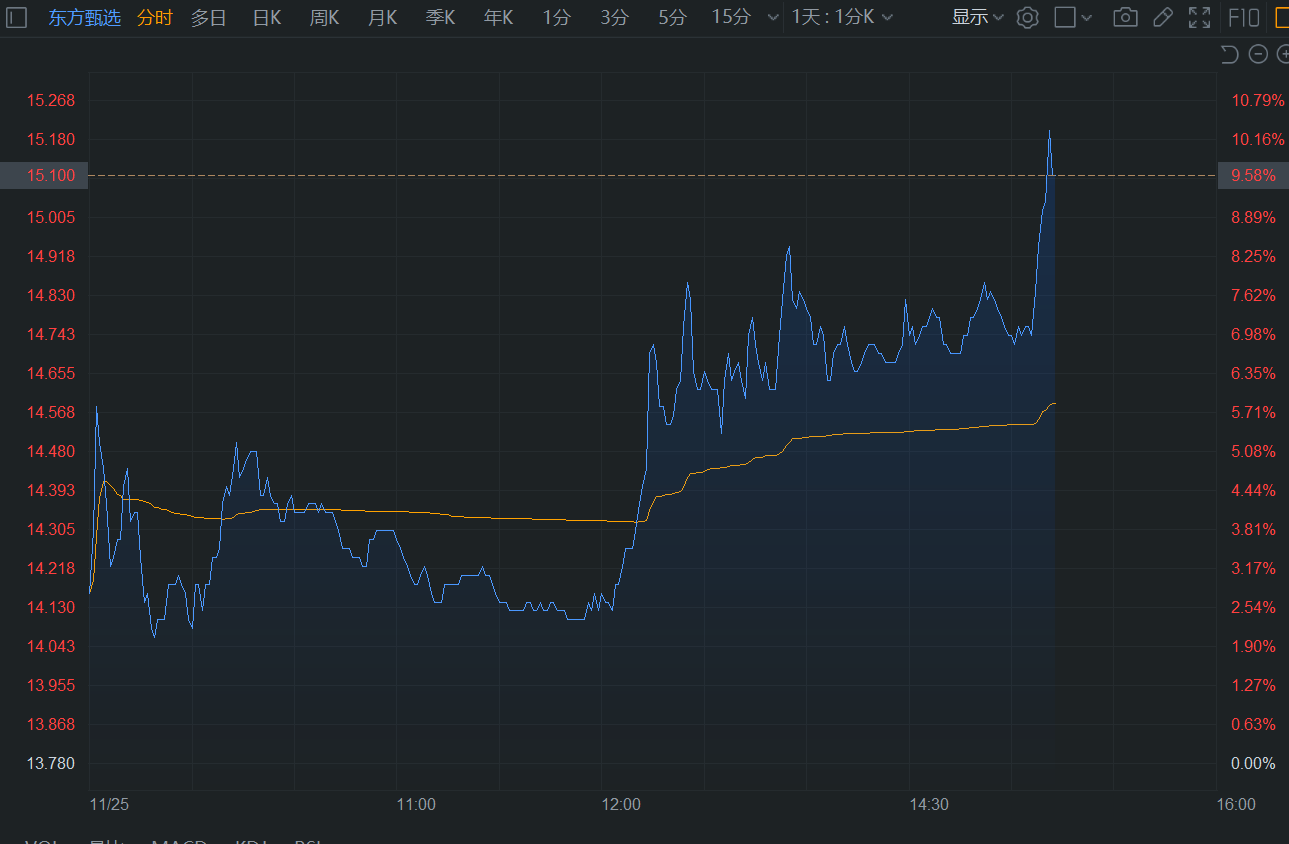Switch to 分时 intraday tab
The image size is (1289, 844).
(155, 17)
